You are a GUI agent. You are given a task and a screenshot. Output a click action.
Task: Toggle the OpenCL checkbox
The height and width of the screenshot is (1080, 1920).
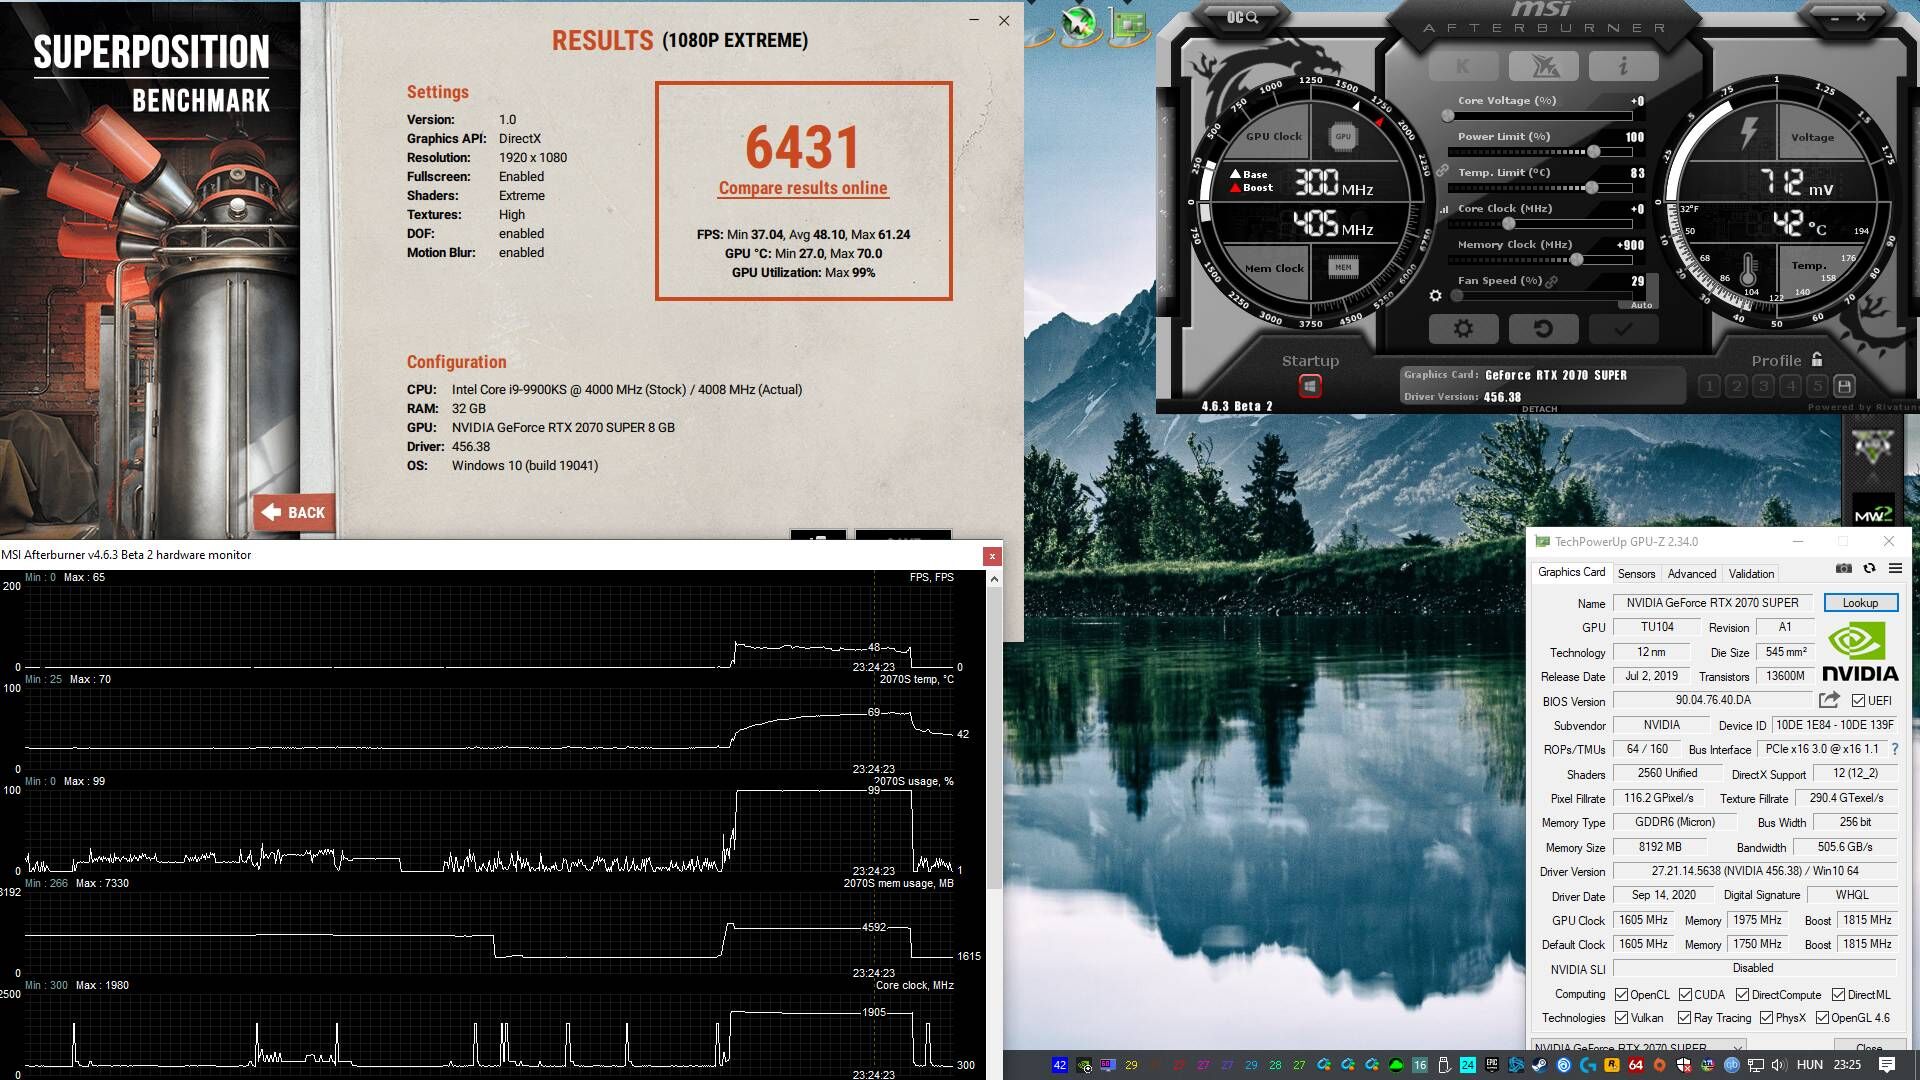pyautogui.click(x=1621, y=995)
